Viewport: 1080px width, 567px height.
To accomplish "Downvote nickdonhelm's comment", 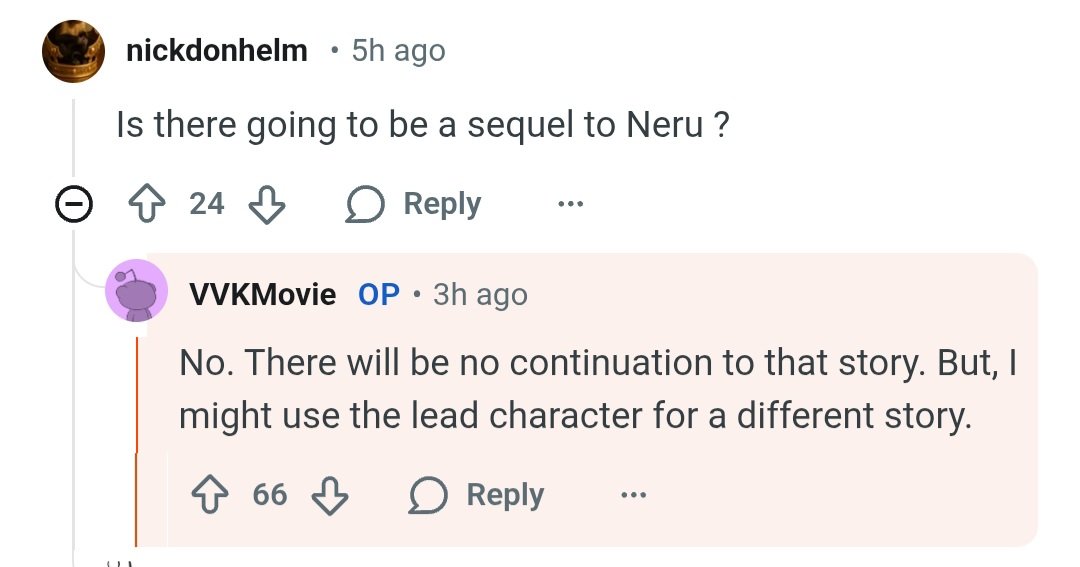I will point(266,204).
